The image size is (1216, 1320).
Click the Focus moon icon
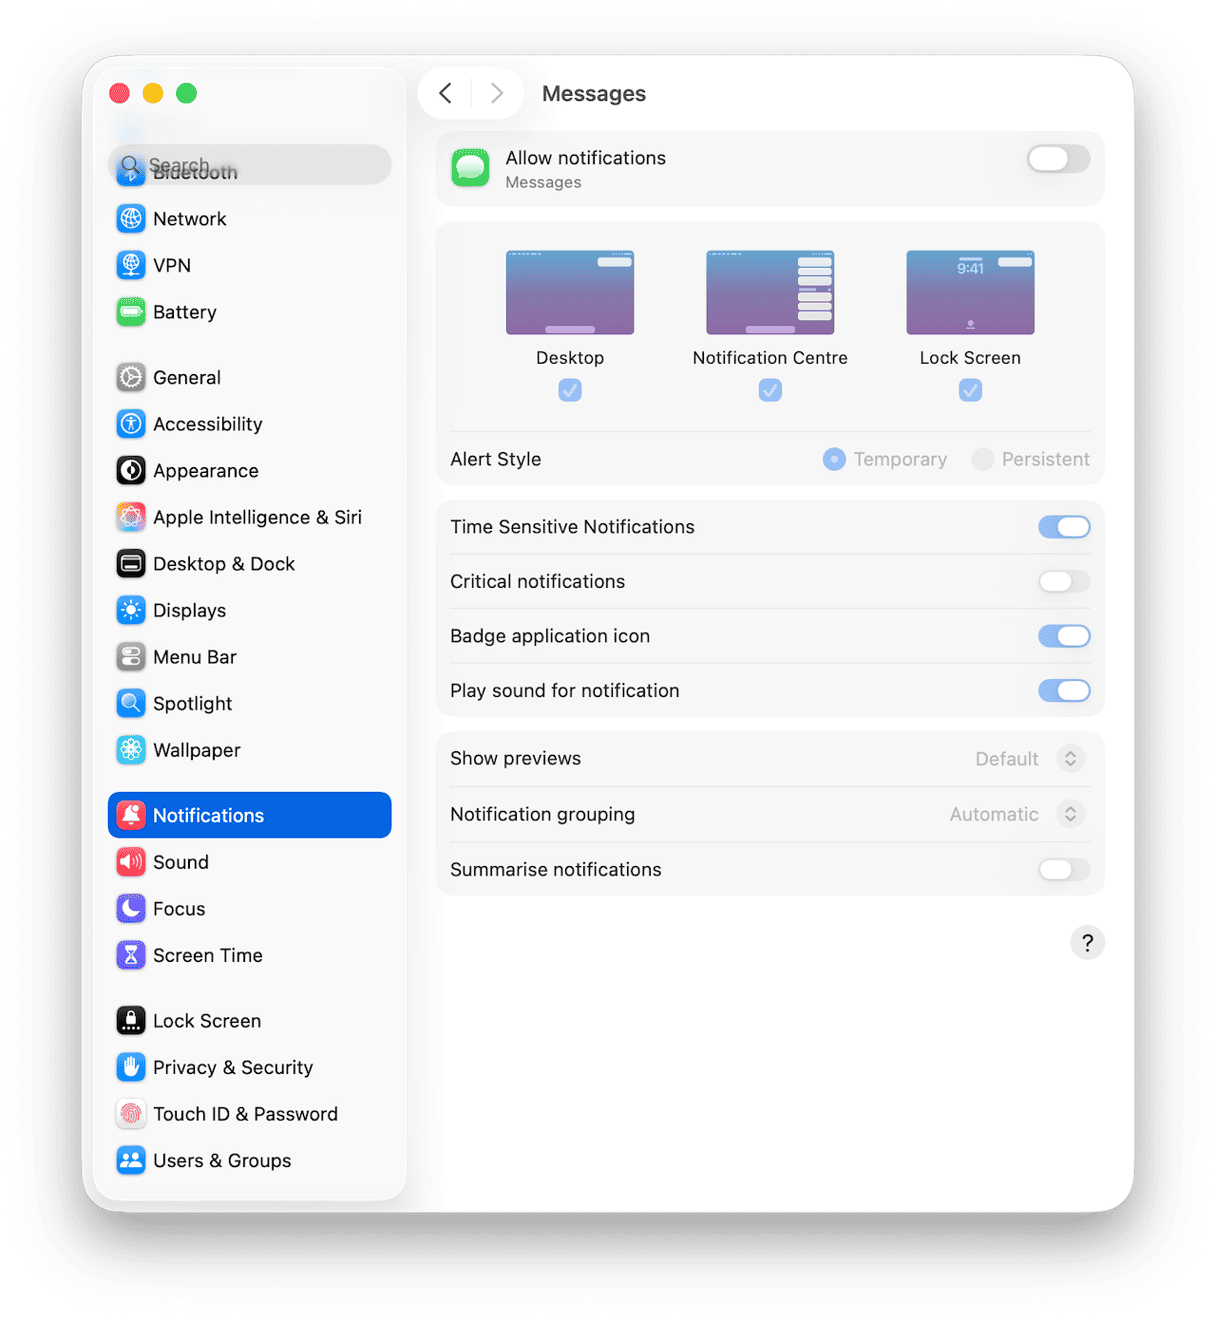(x=131, y=909)
